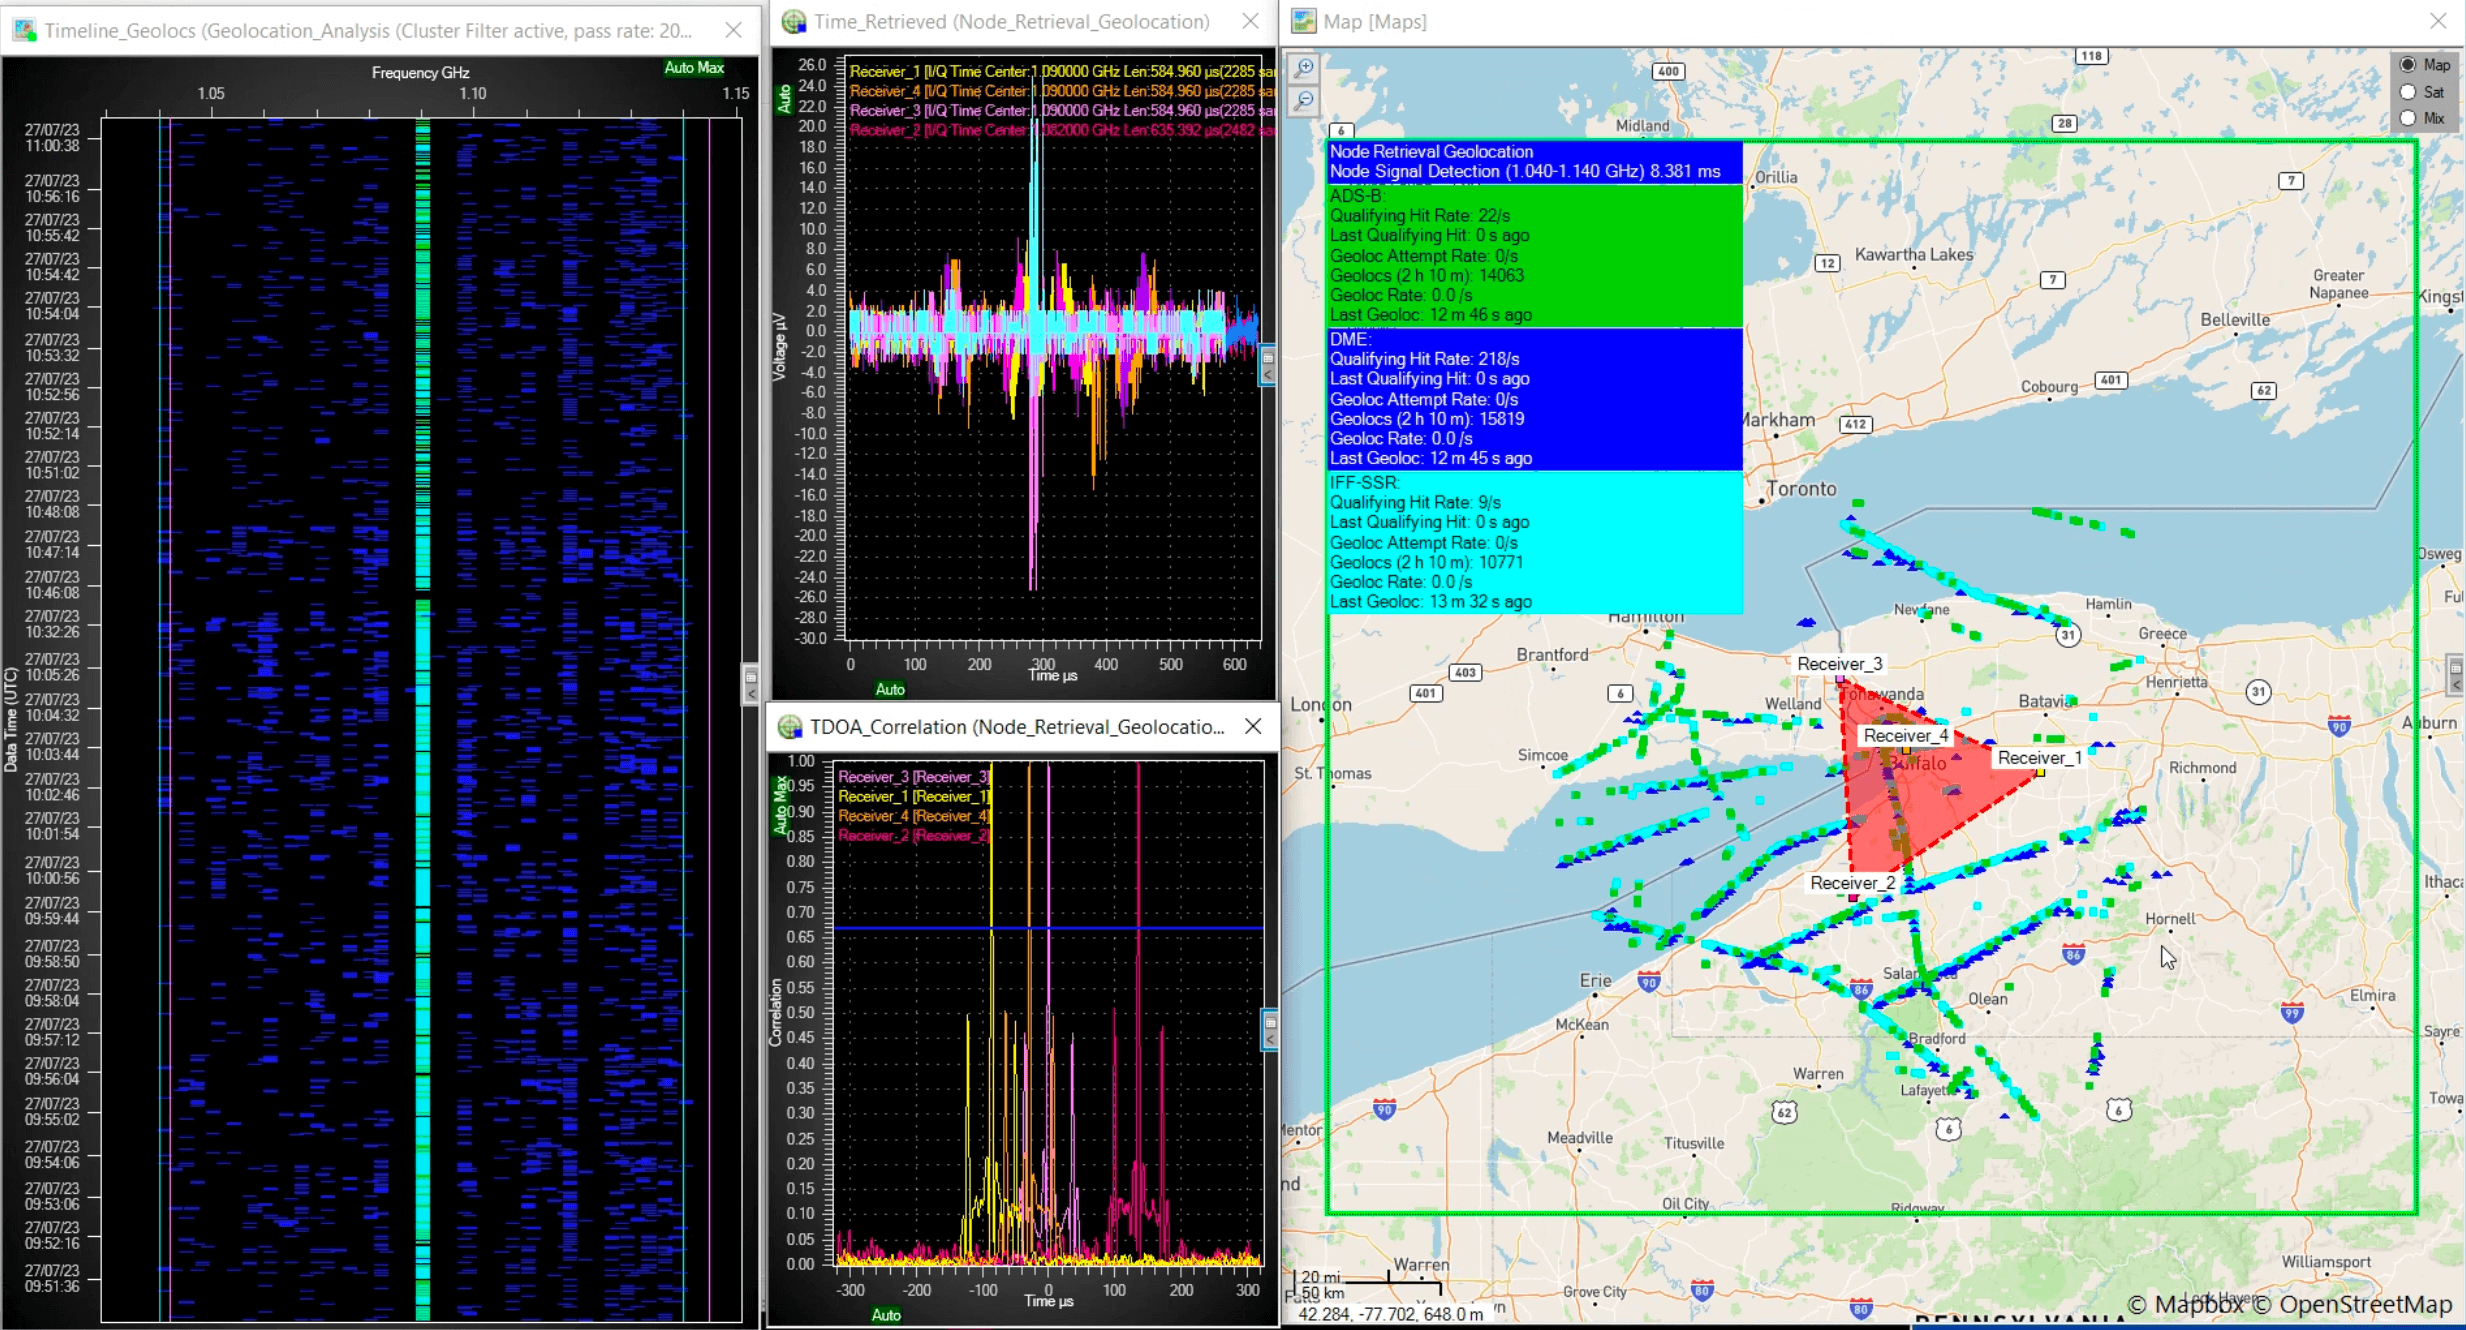This screenshot has width=2466, height=1330.
Task: Click the Timeline_Geolocs window title bar icon
Action: click(24, 29)
